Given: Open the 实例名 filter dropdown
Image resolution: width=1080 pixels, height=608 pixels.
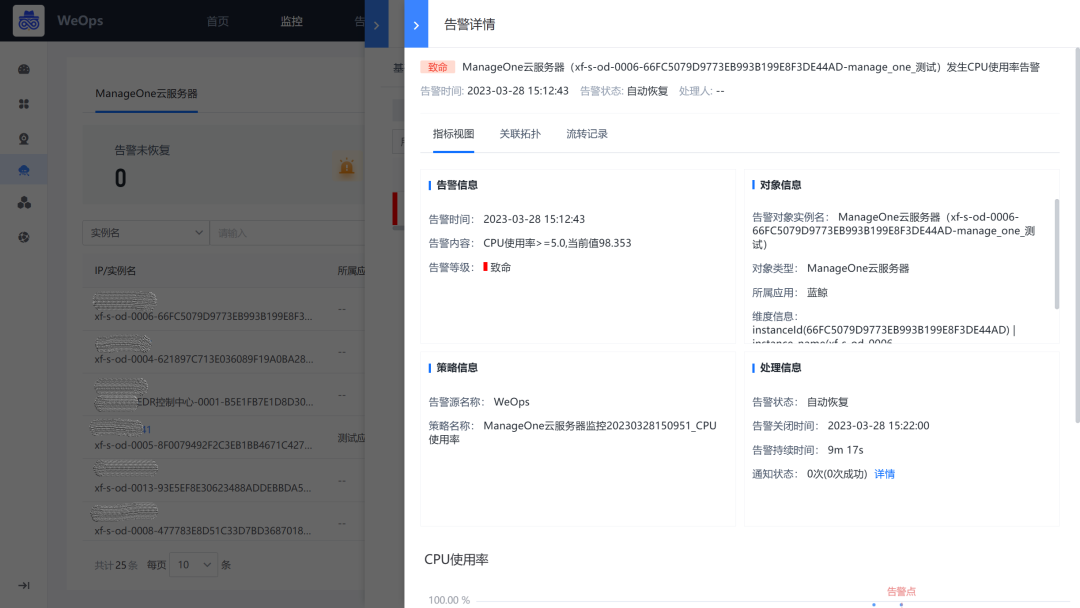Looking at the screenshot, I should [145, 233].
